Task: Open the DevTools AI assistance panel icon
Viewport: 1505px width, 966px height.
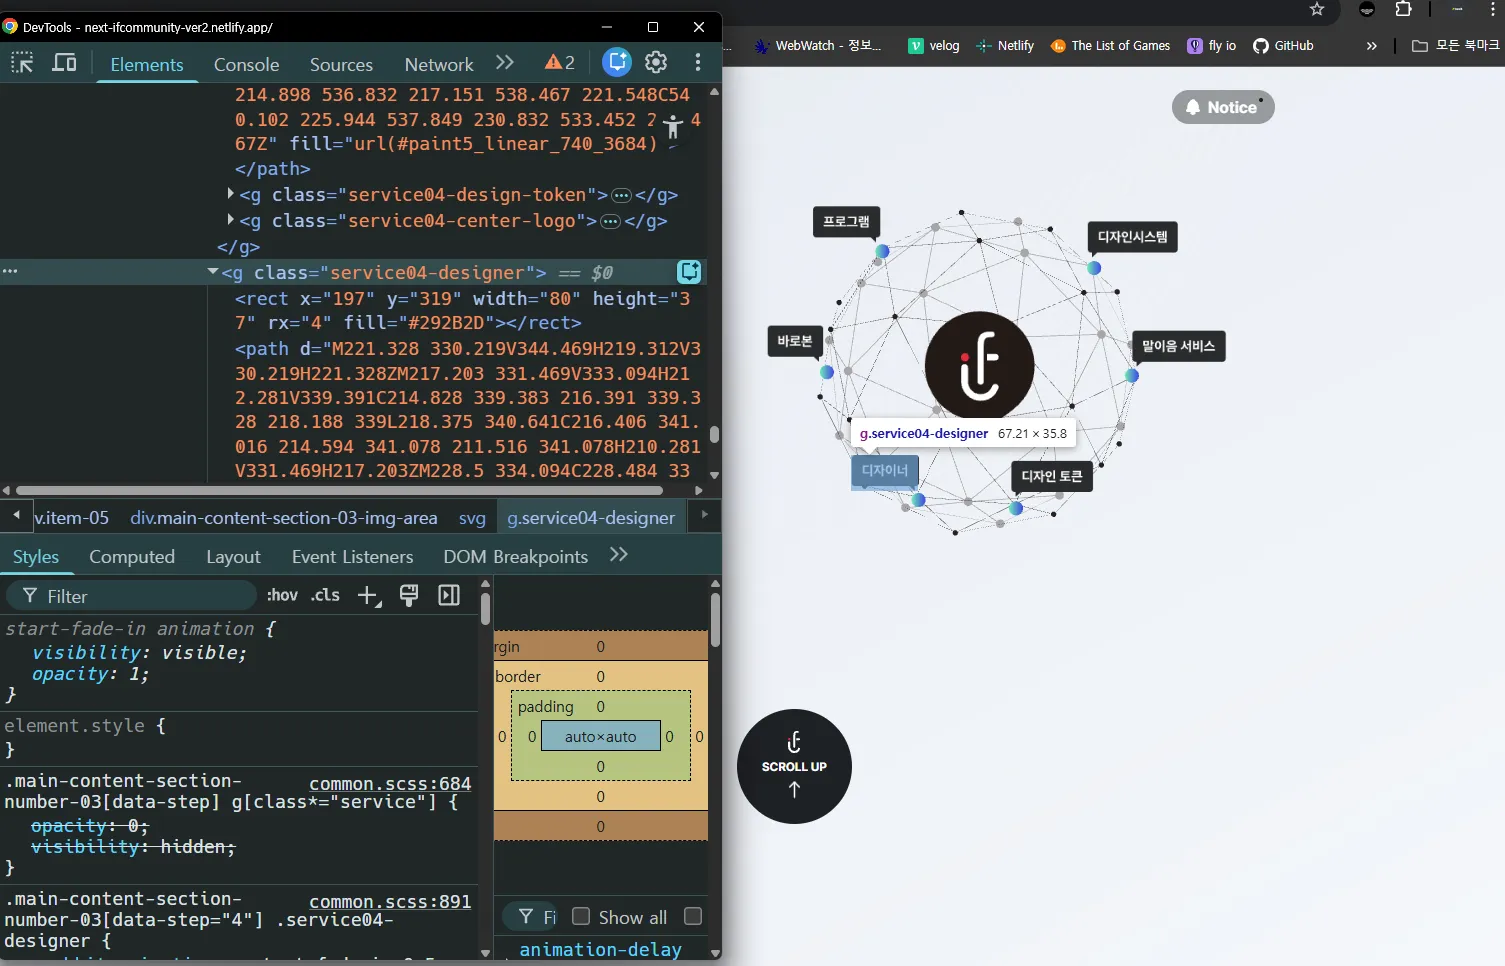Action: 617,62
